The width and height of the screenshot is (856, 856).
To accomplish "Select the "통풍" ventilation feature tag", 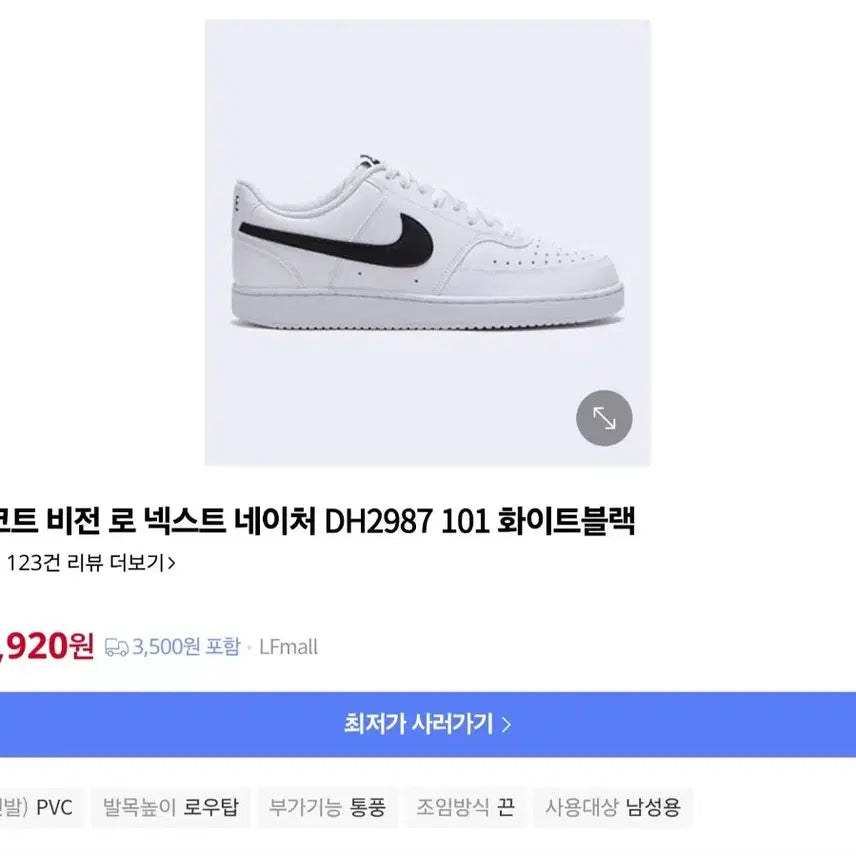I will click(x=371, y=807).
